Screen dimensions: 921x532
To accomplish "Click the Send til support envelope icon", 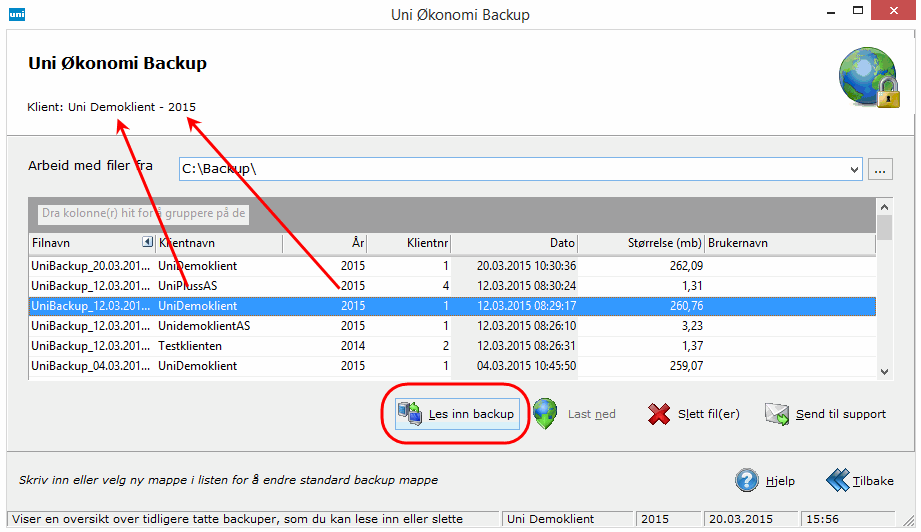I will [778, 414].
